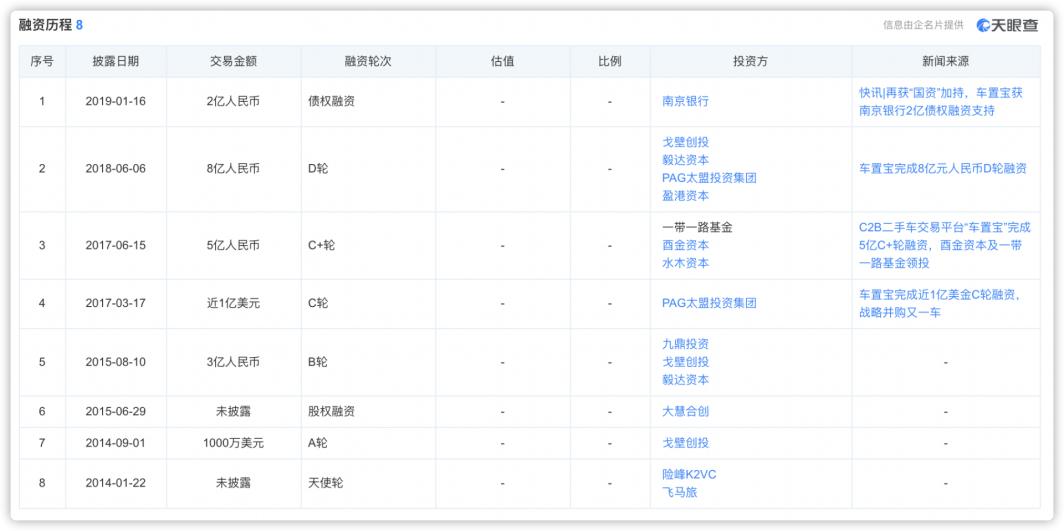Select 未披露 amount in 股权融资 row

(233, 411)
